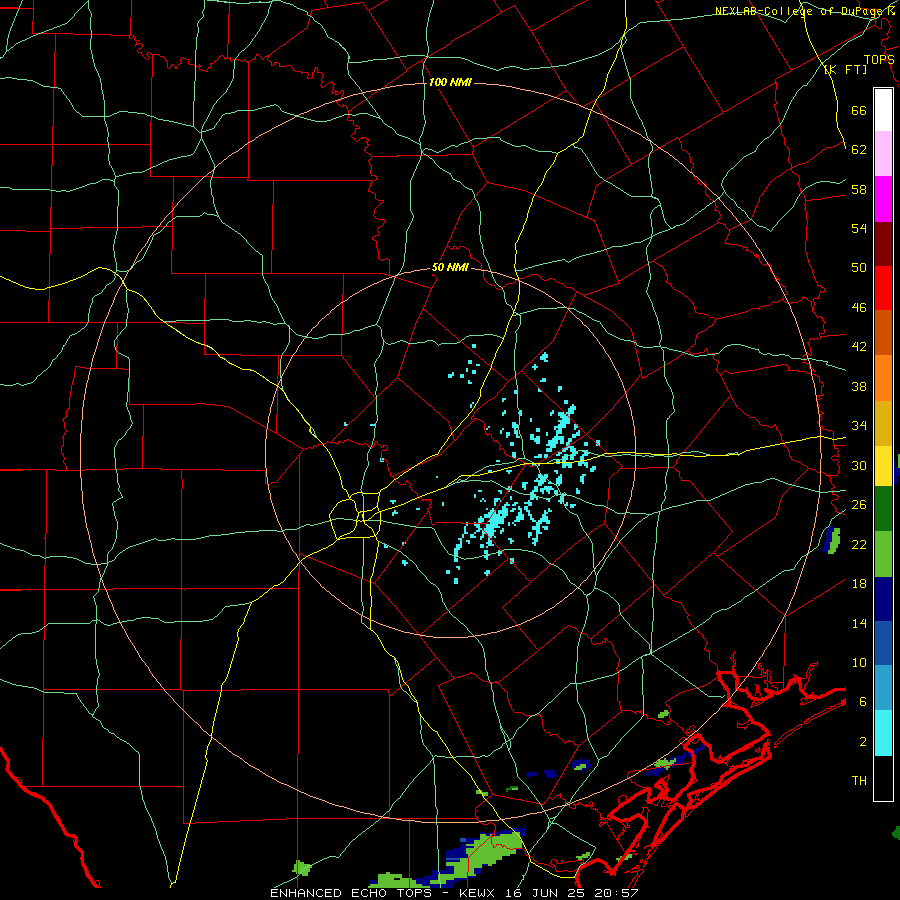Click the 38 legend value

tap(859, 386)
